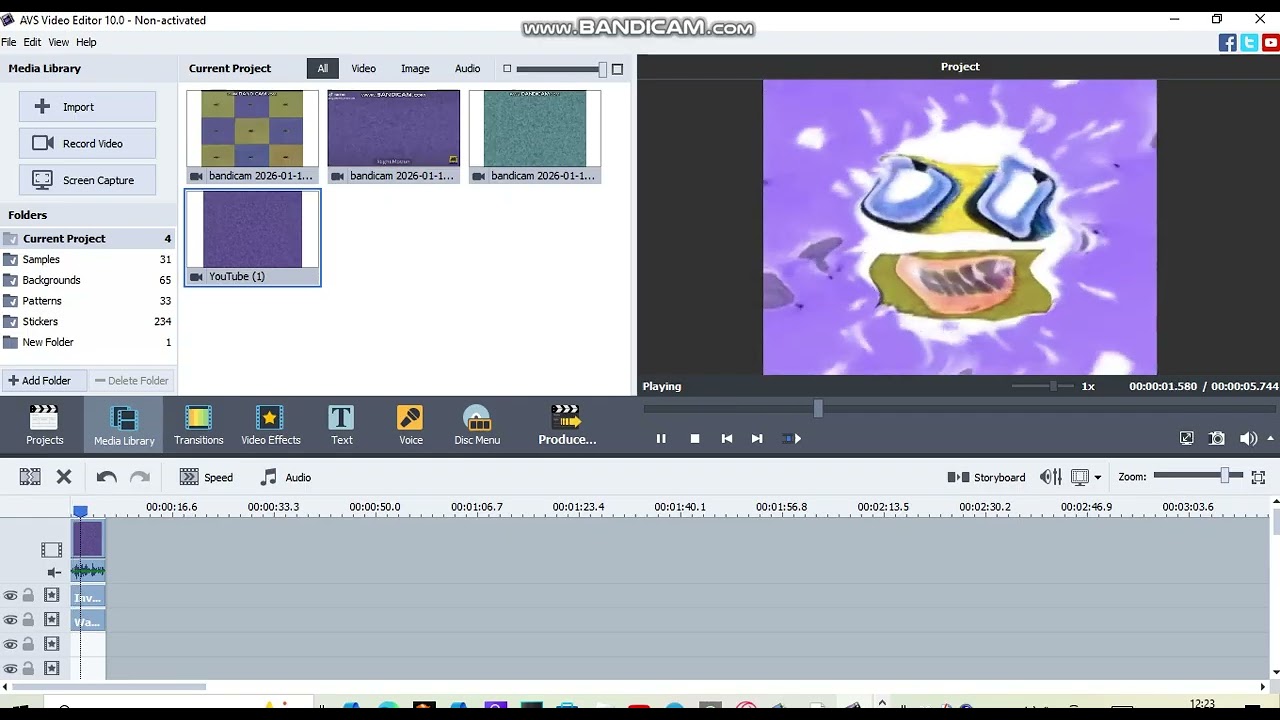Hide the Wa... effect track with its eye icon
The width and height of the screenshot is (1280, 720).
(10, 620)
